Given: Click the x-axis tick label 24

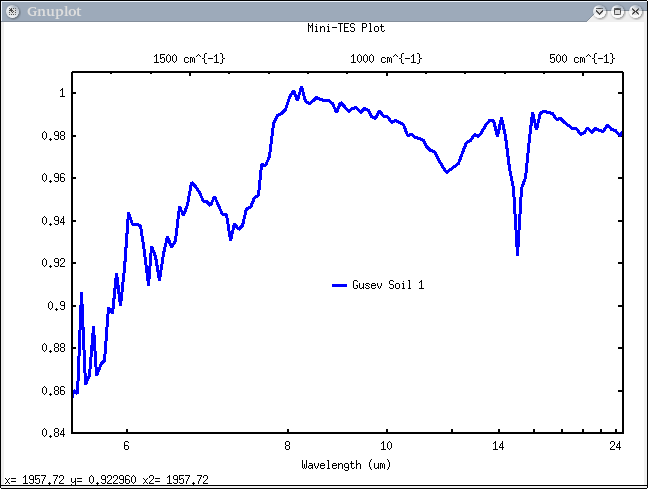Looking at the screenshot, I should coord(615,446).
